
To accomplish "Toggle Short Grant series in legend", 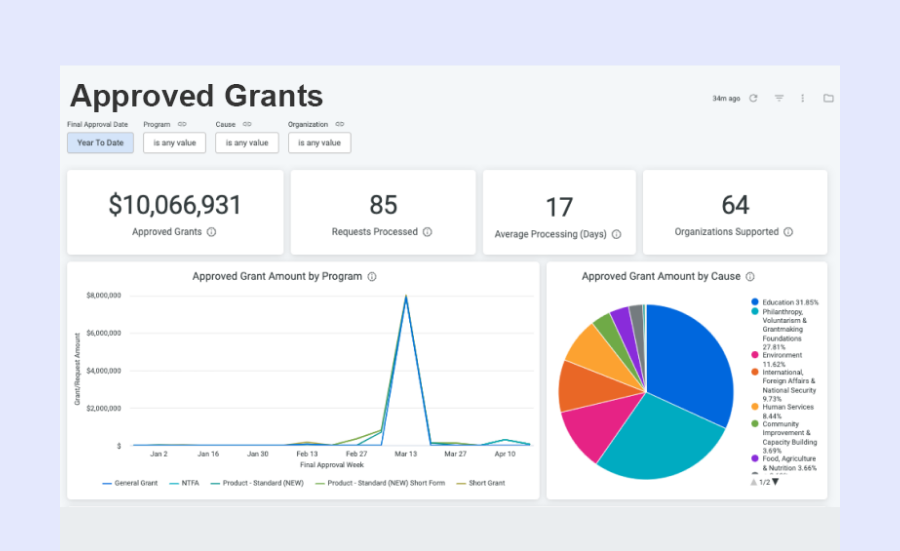I will point(481,483).
